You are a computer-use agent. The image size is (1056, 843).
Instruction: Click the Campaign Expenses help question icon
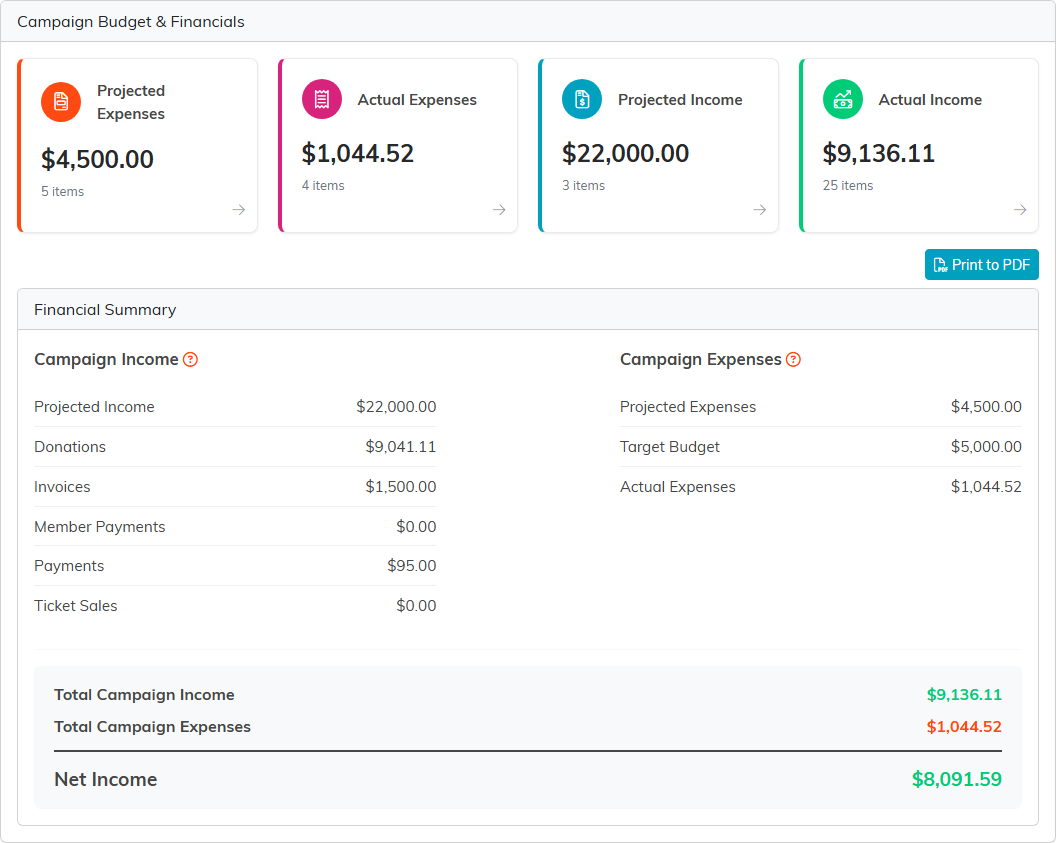793,360
